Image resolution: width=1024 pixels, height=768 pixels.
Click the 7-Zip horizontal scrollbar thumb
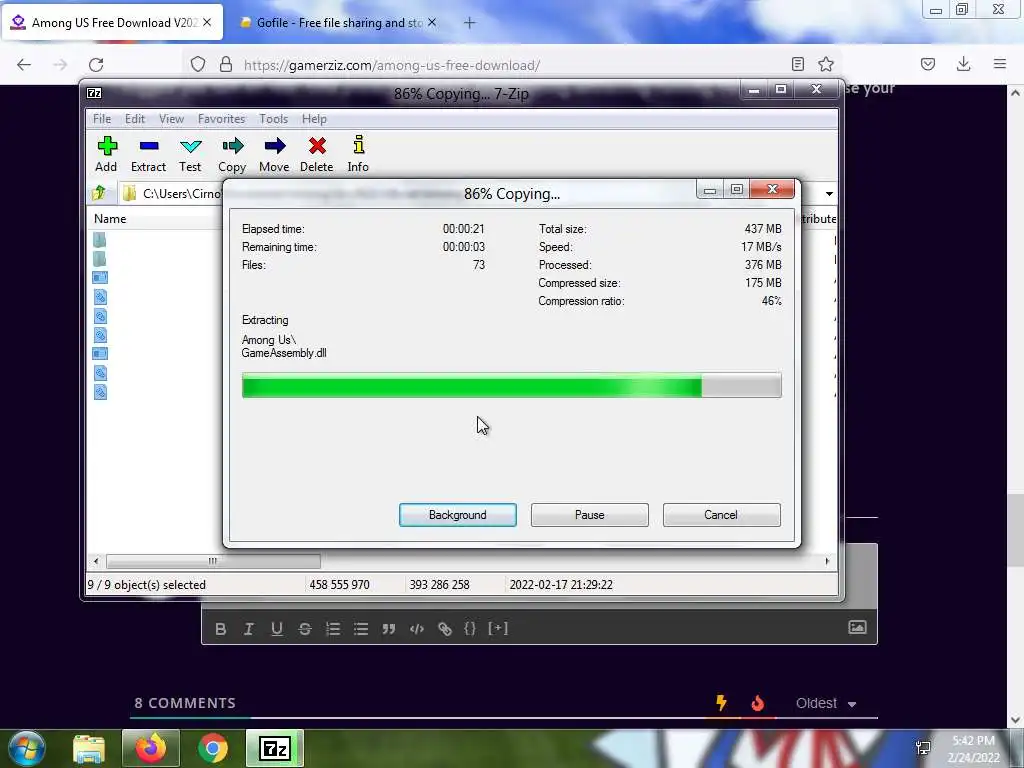click(x=213, y=561)
